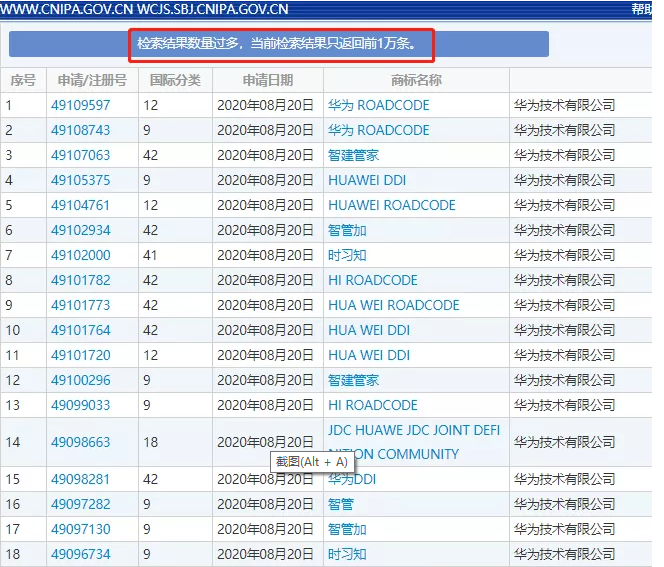The width and height of the screenshot is (664, 567).
Task: Select date cell in row 5
Action: point(268,205)
